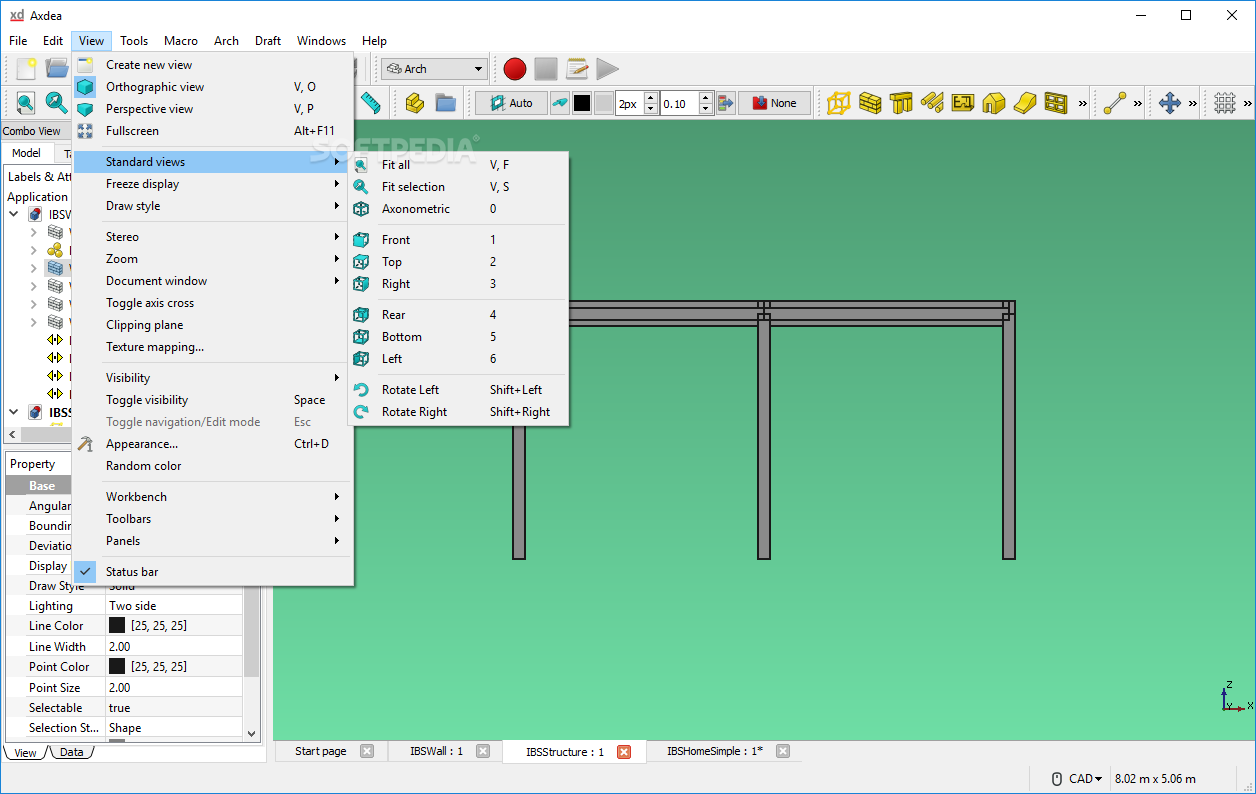Open Texture mapping dialog entry
This screenshot has height=794, width=1256.
[x=213, y=347]
